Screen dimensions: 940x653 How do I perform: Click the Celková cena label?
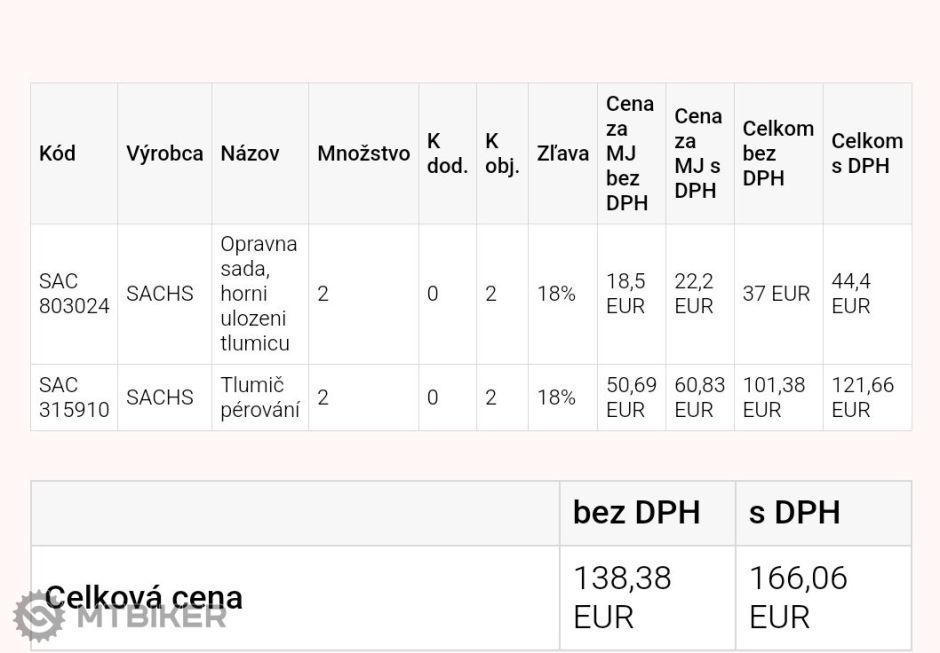tap(144, 597)
